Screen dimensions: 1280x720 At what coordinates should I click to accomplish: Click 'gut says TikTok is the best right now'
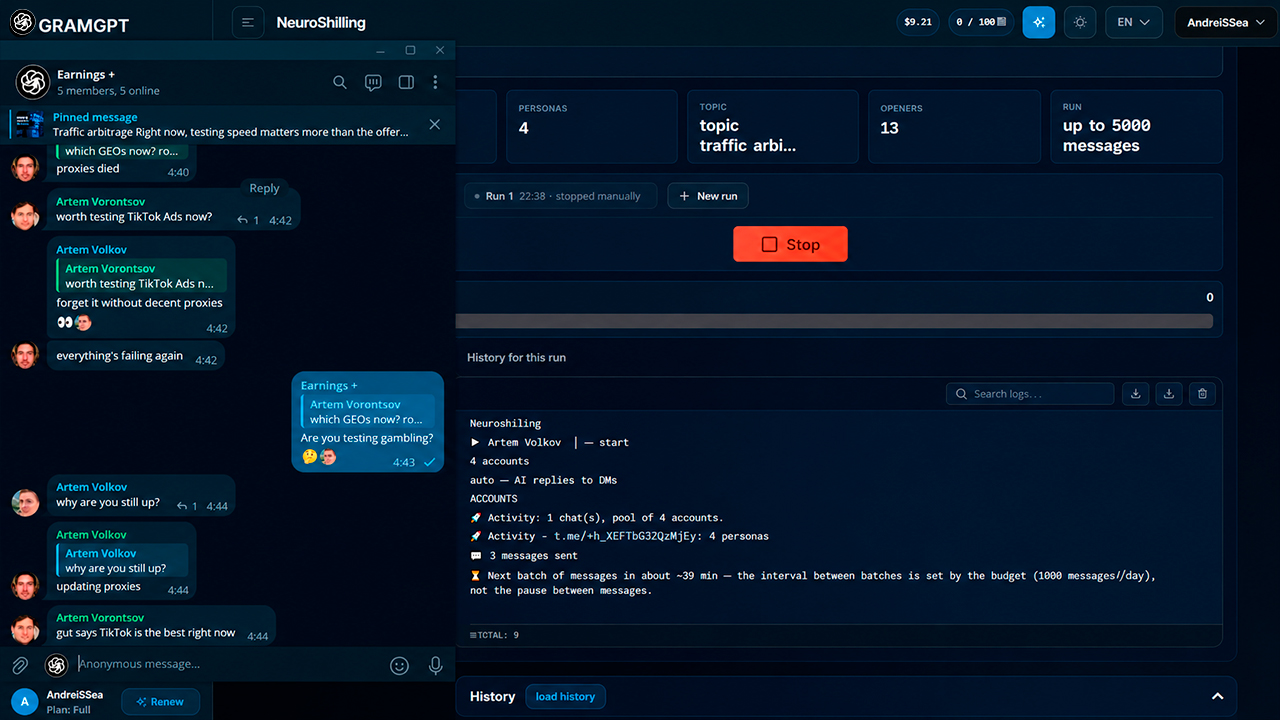(x=161, y=626)
